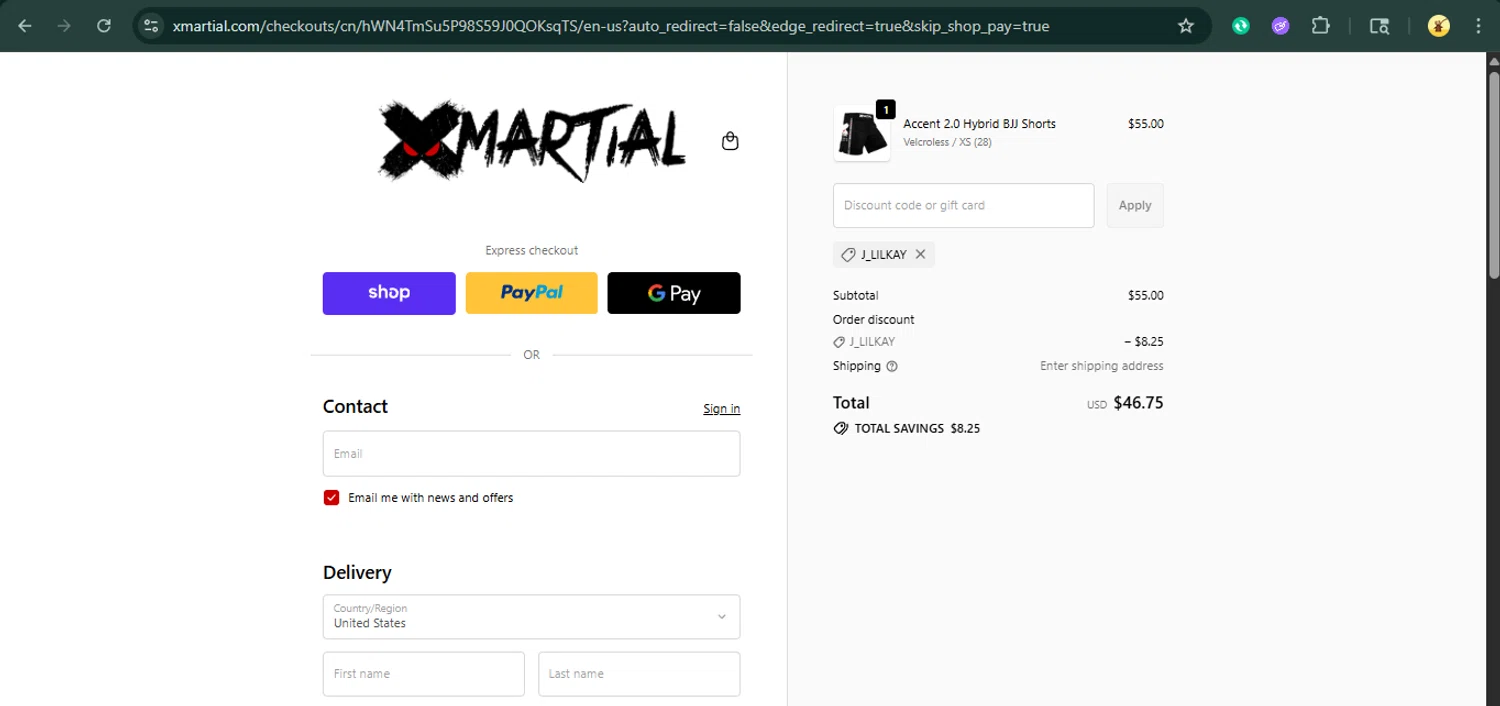Click the browser address bar URL
The width and height of the screenshot is (1500, 706).
pyautogui.click(x=611, y=26)
